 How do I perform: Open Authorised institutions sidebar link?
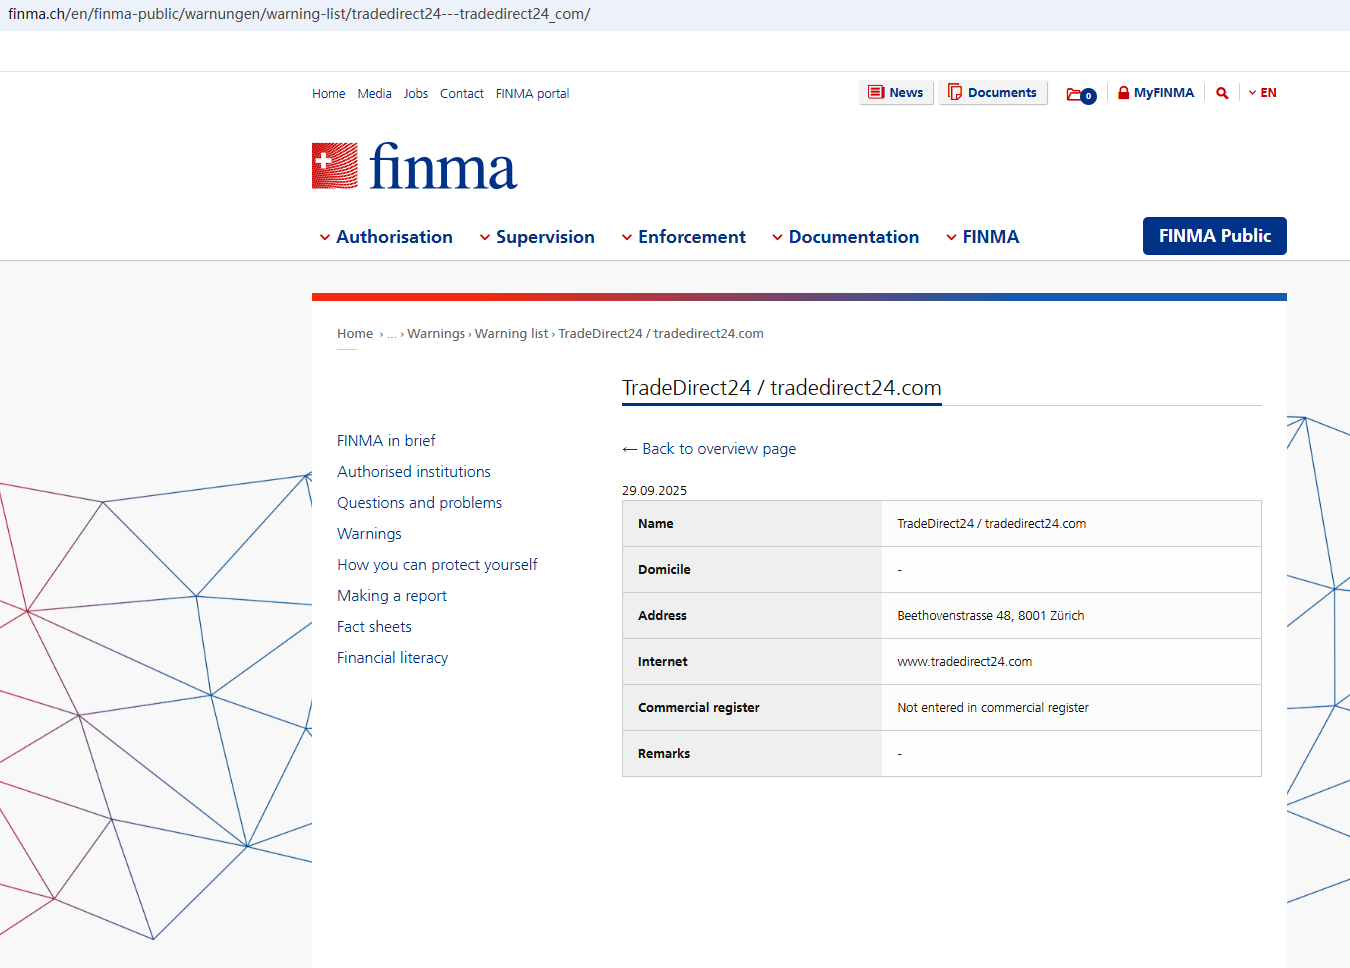point(414,472)
